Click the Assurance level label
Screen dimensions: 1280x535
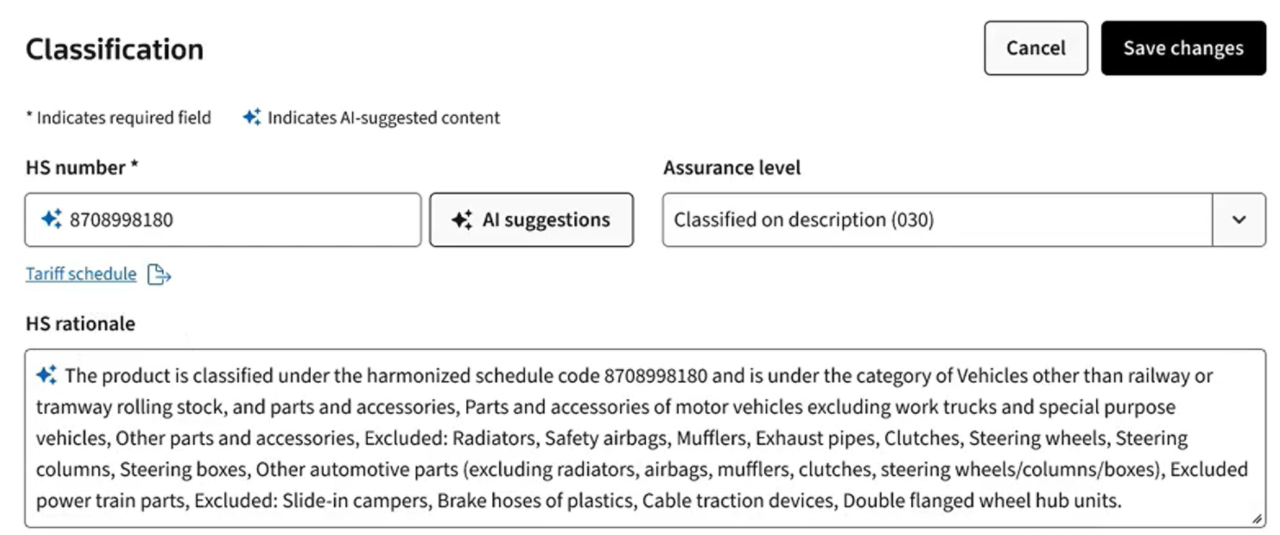(x=732, y=168)
